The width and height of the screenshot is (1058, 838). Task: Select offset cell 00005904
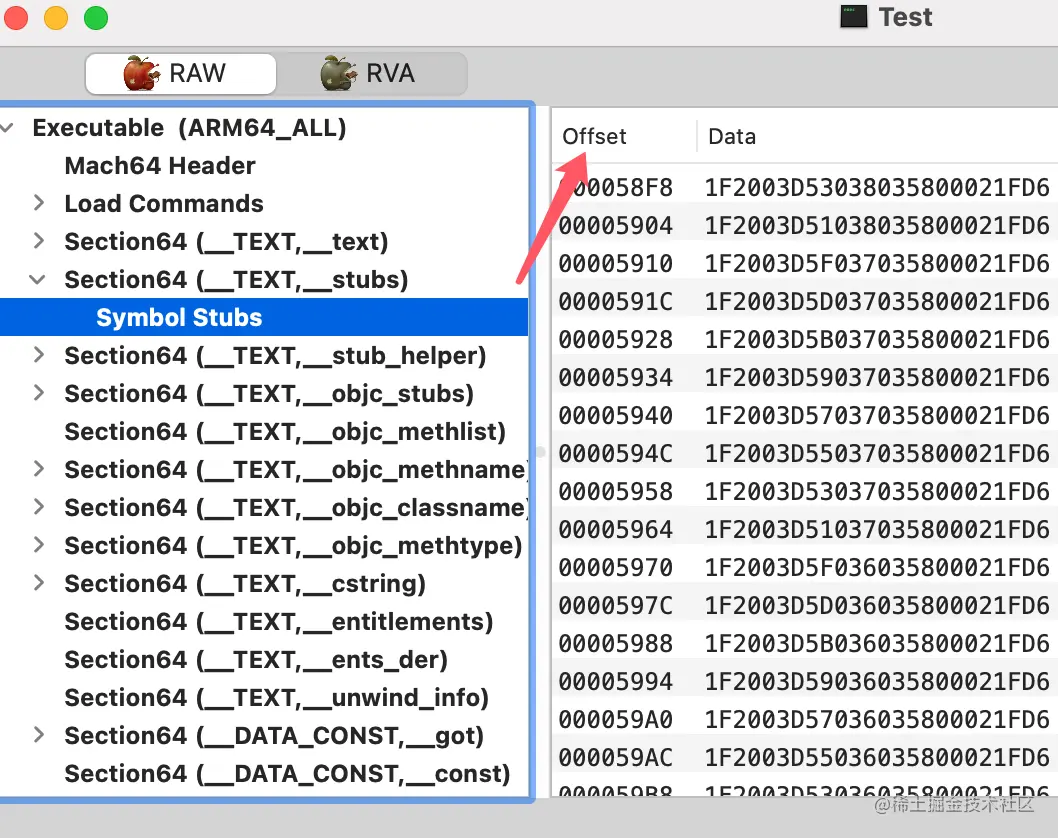click(615, 225)
